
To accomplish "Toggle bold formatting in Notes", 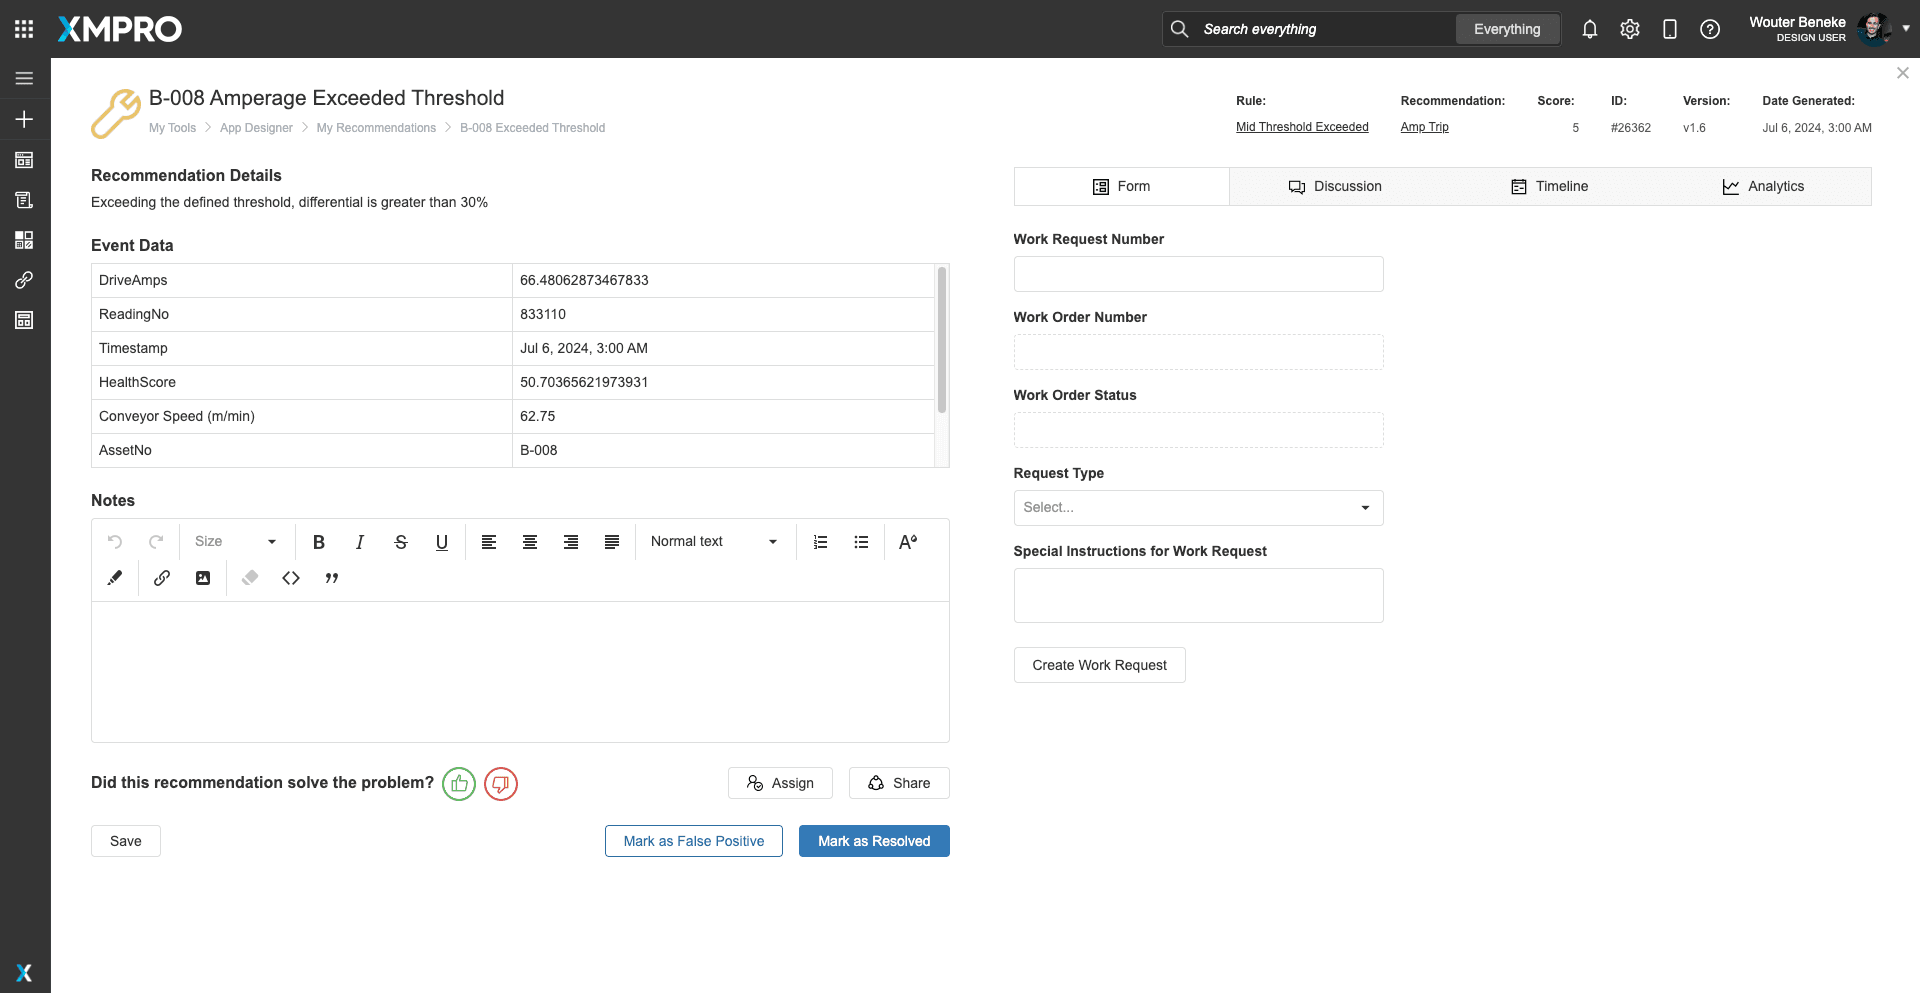I will click(319, 542).
